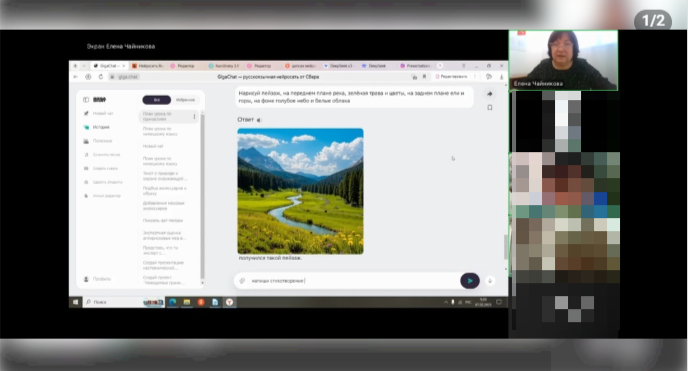
Task: Click the paperclip attach icon in message box
Action: pos(242,281)
